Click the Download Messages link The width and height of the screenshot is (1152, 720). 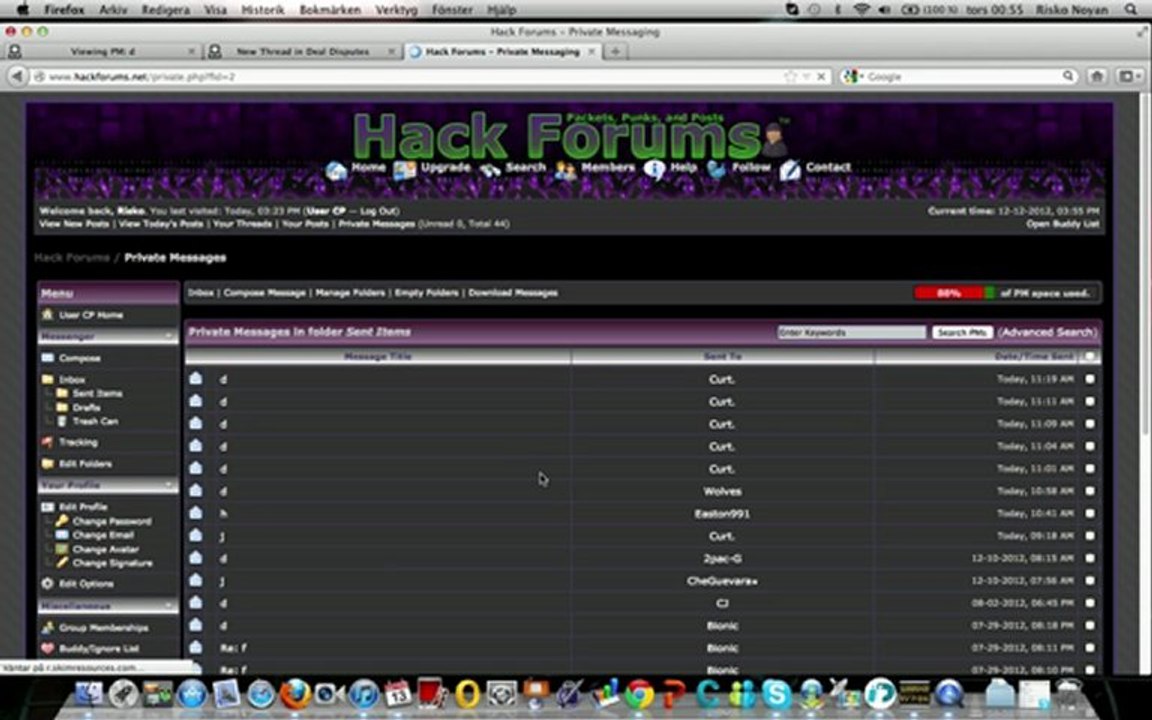513,292
